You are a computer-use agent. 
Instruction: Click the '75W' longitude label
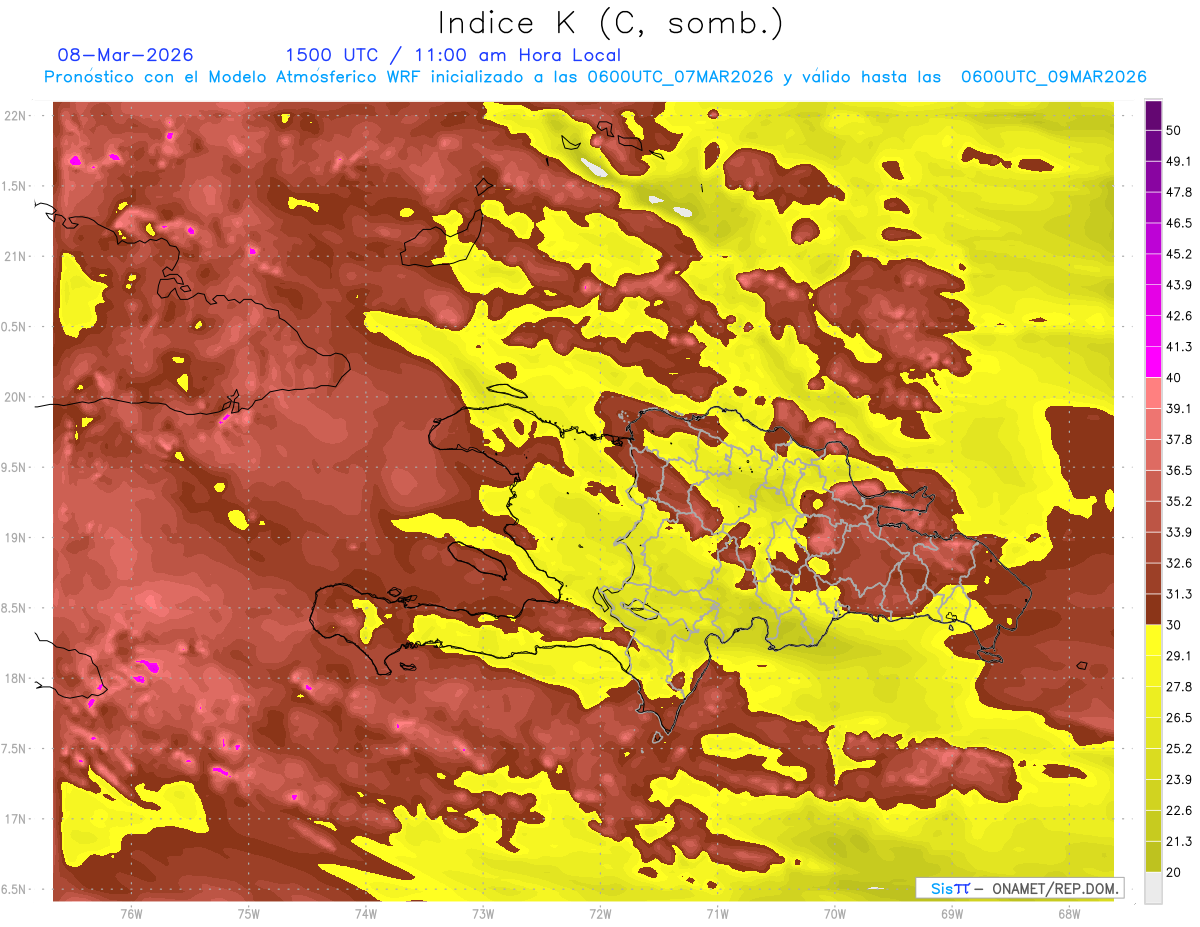[x=249, y=913]
